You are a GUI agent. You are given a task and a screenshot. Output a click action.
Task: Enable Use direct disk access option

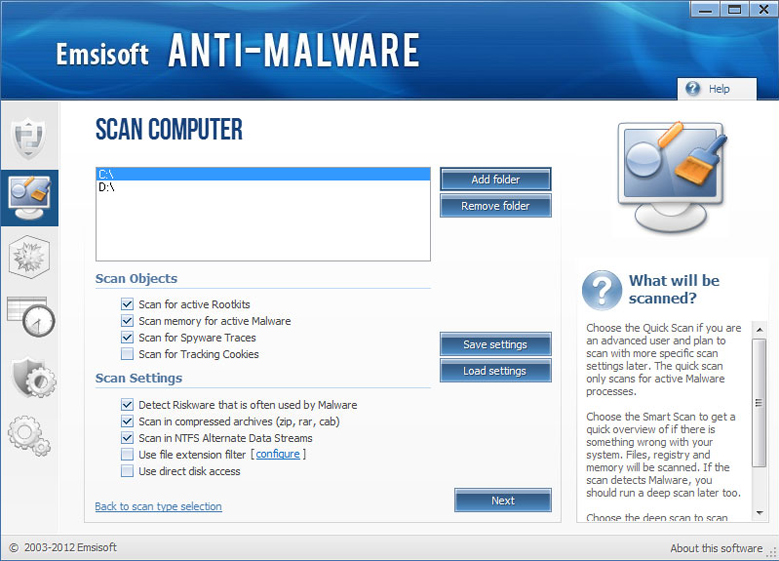tap(127, 471)
